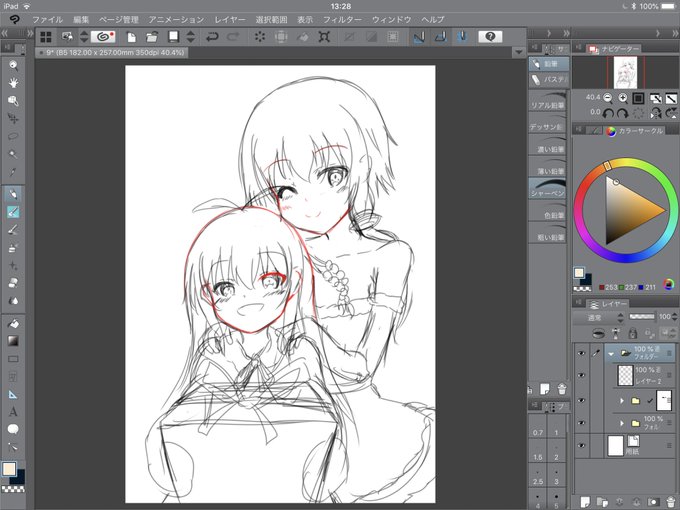Select the Balloon speech bubble tool
This screenshot has width=680, height=510.
[x=13, y=429]
